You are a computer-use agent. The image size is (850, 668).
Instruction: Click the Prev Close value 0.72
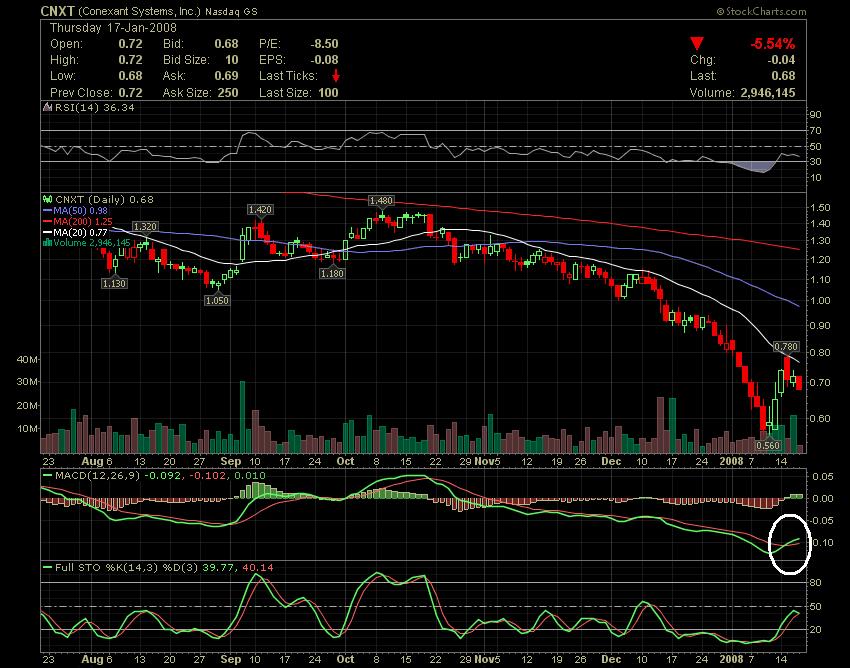coord(131,93)
